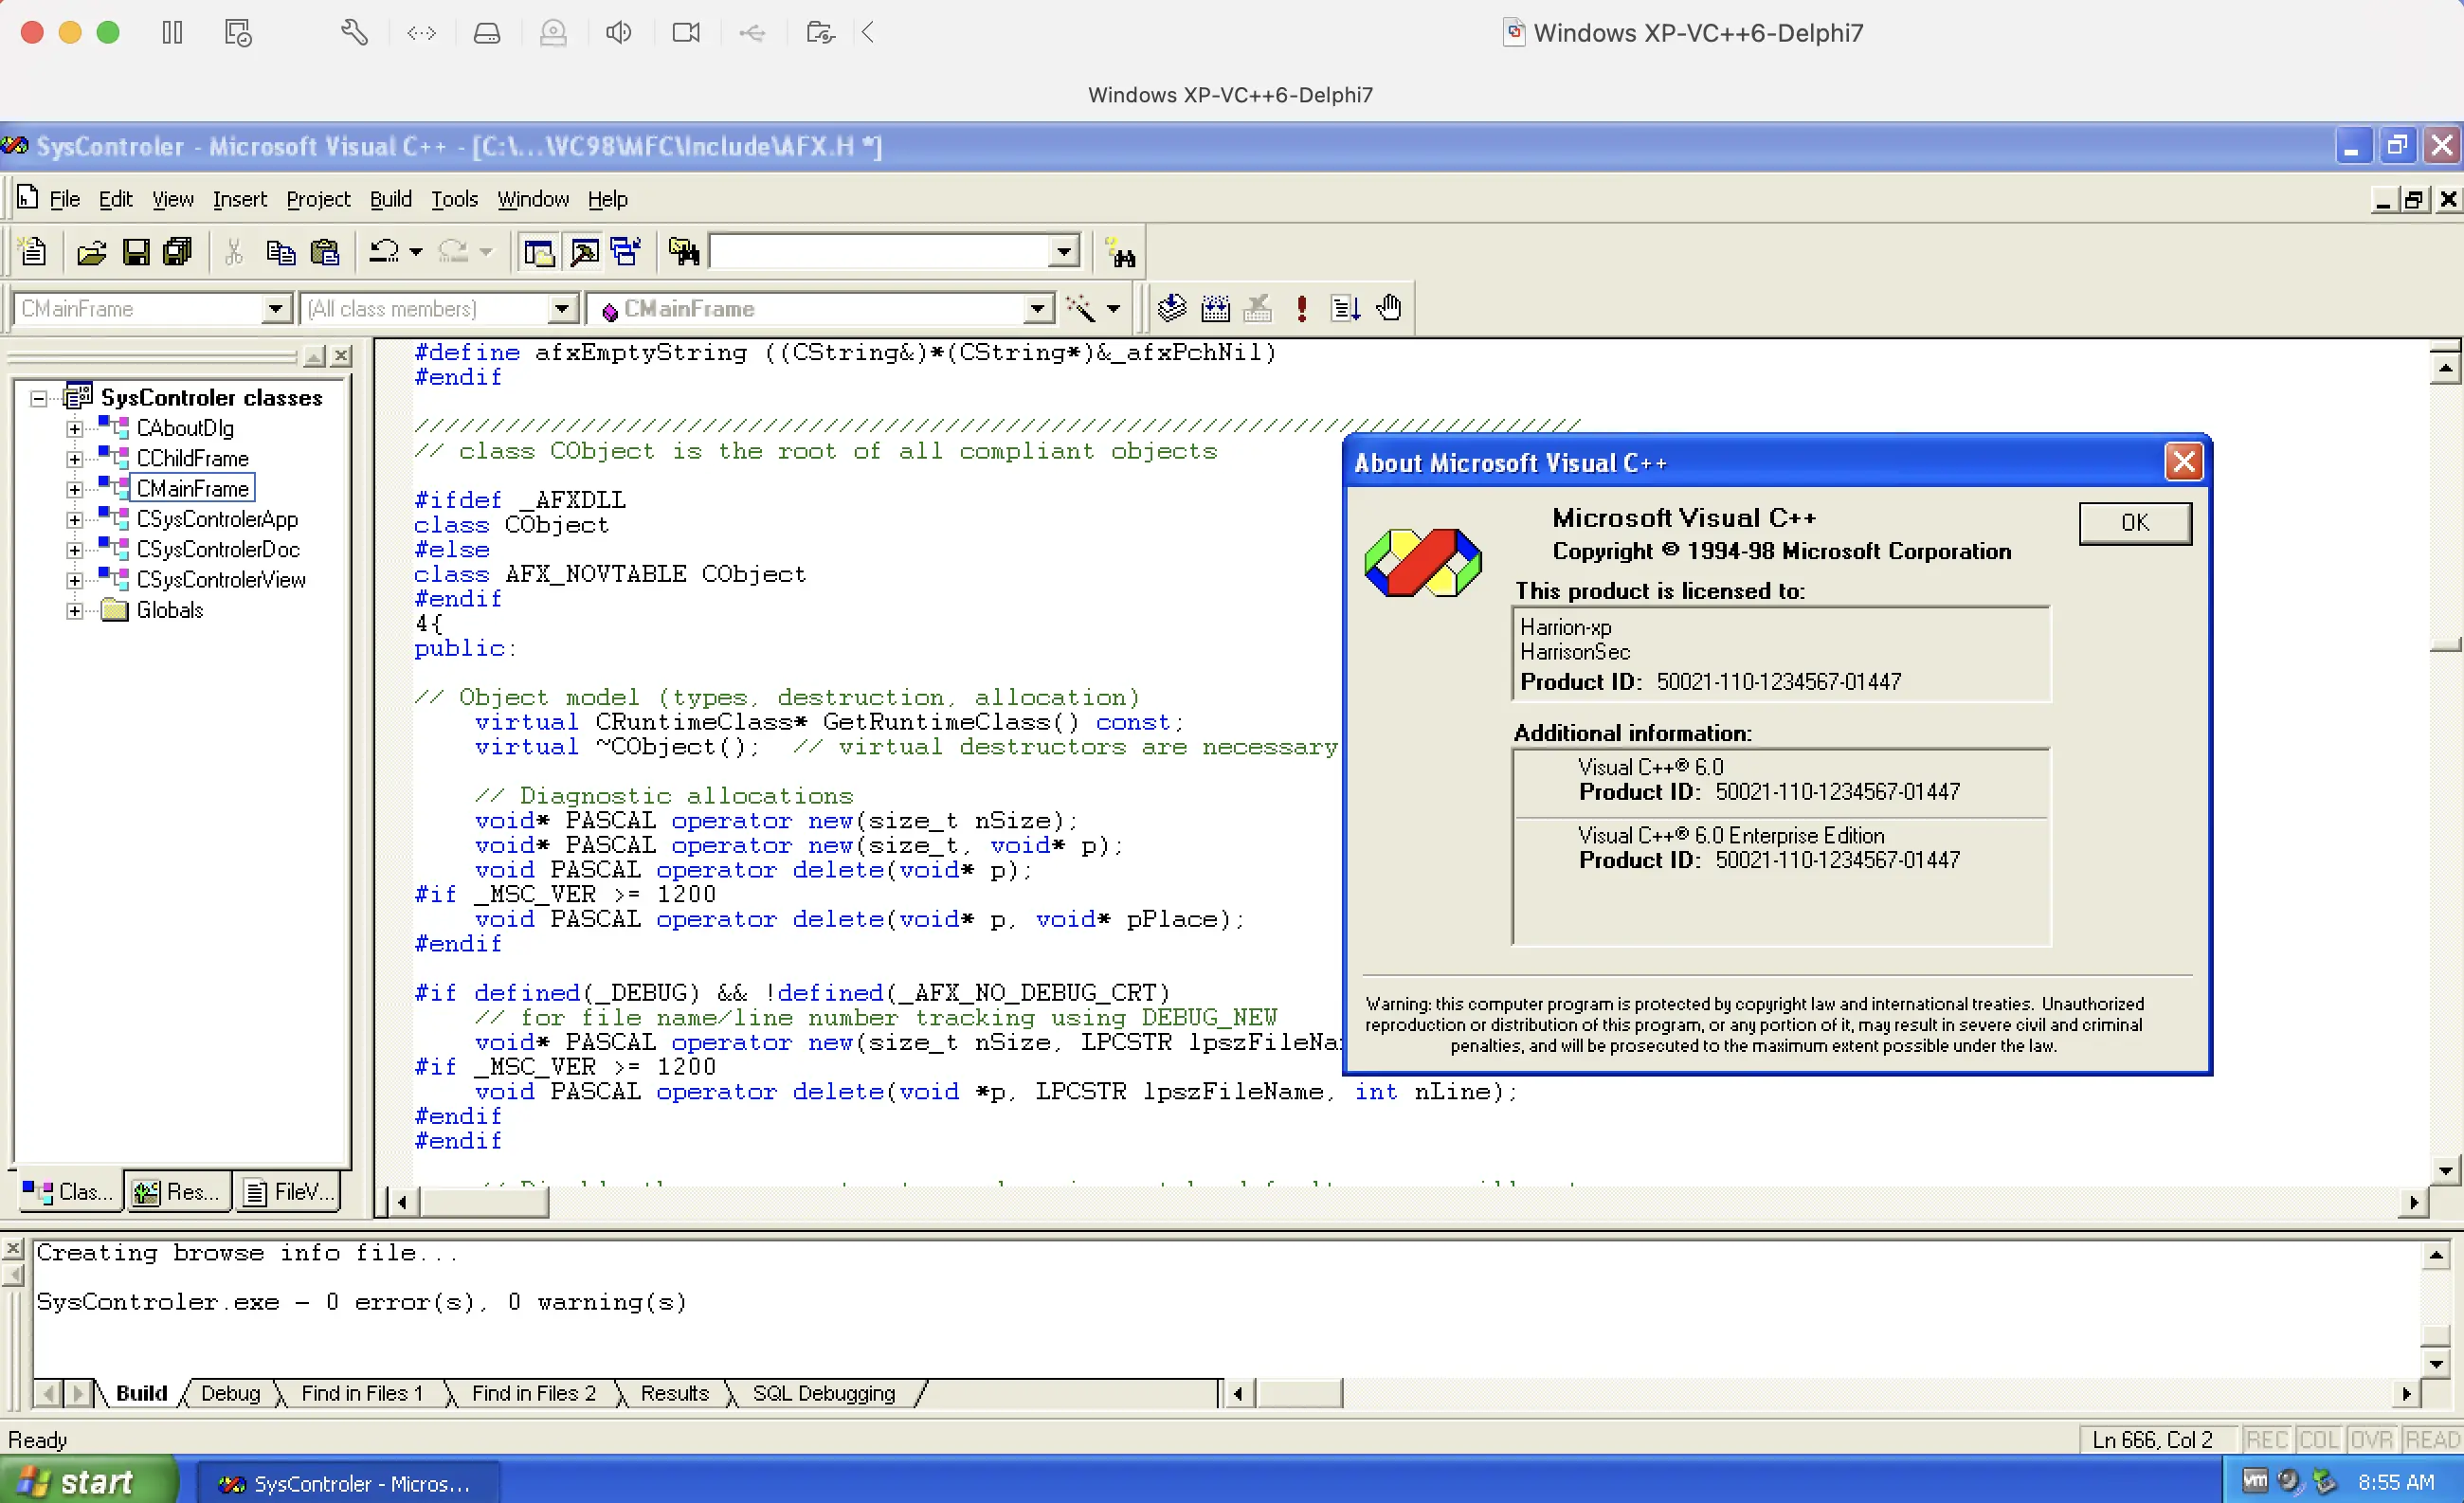Expand the CMainFrame class node

coord(75,489)
